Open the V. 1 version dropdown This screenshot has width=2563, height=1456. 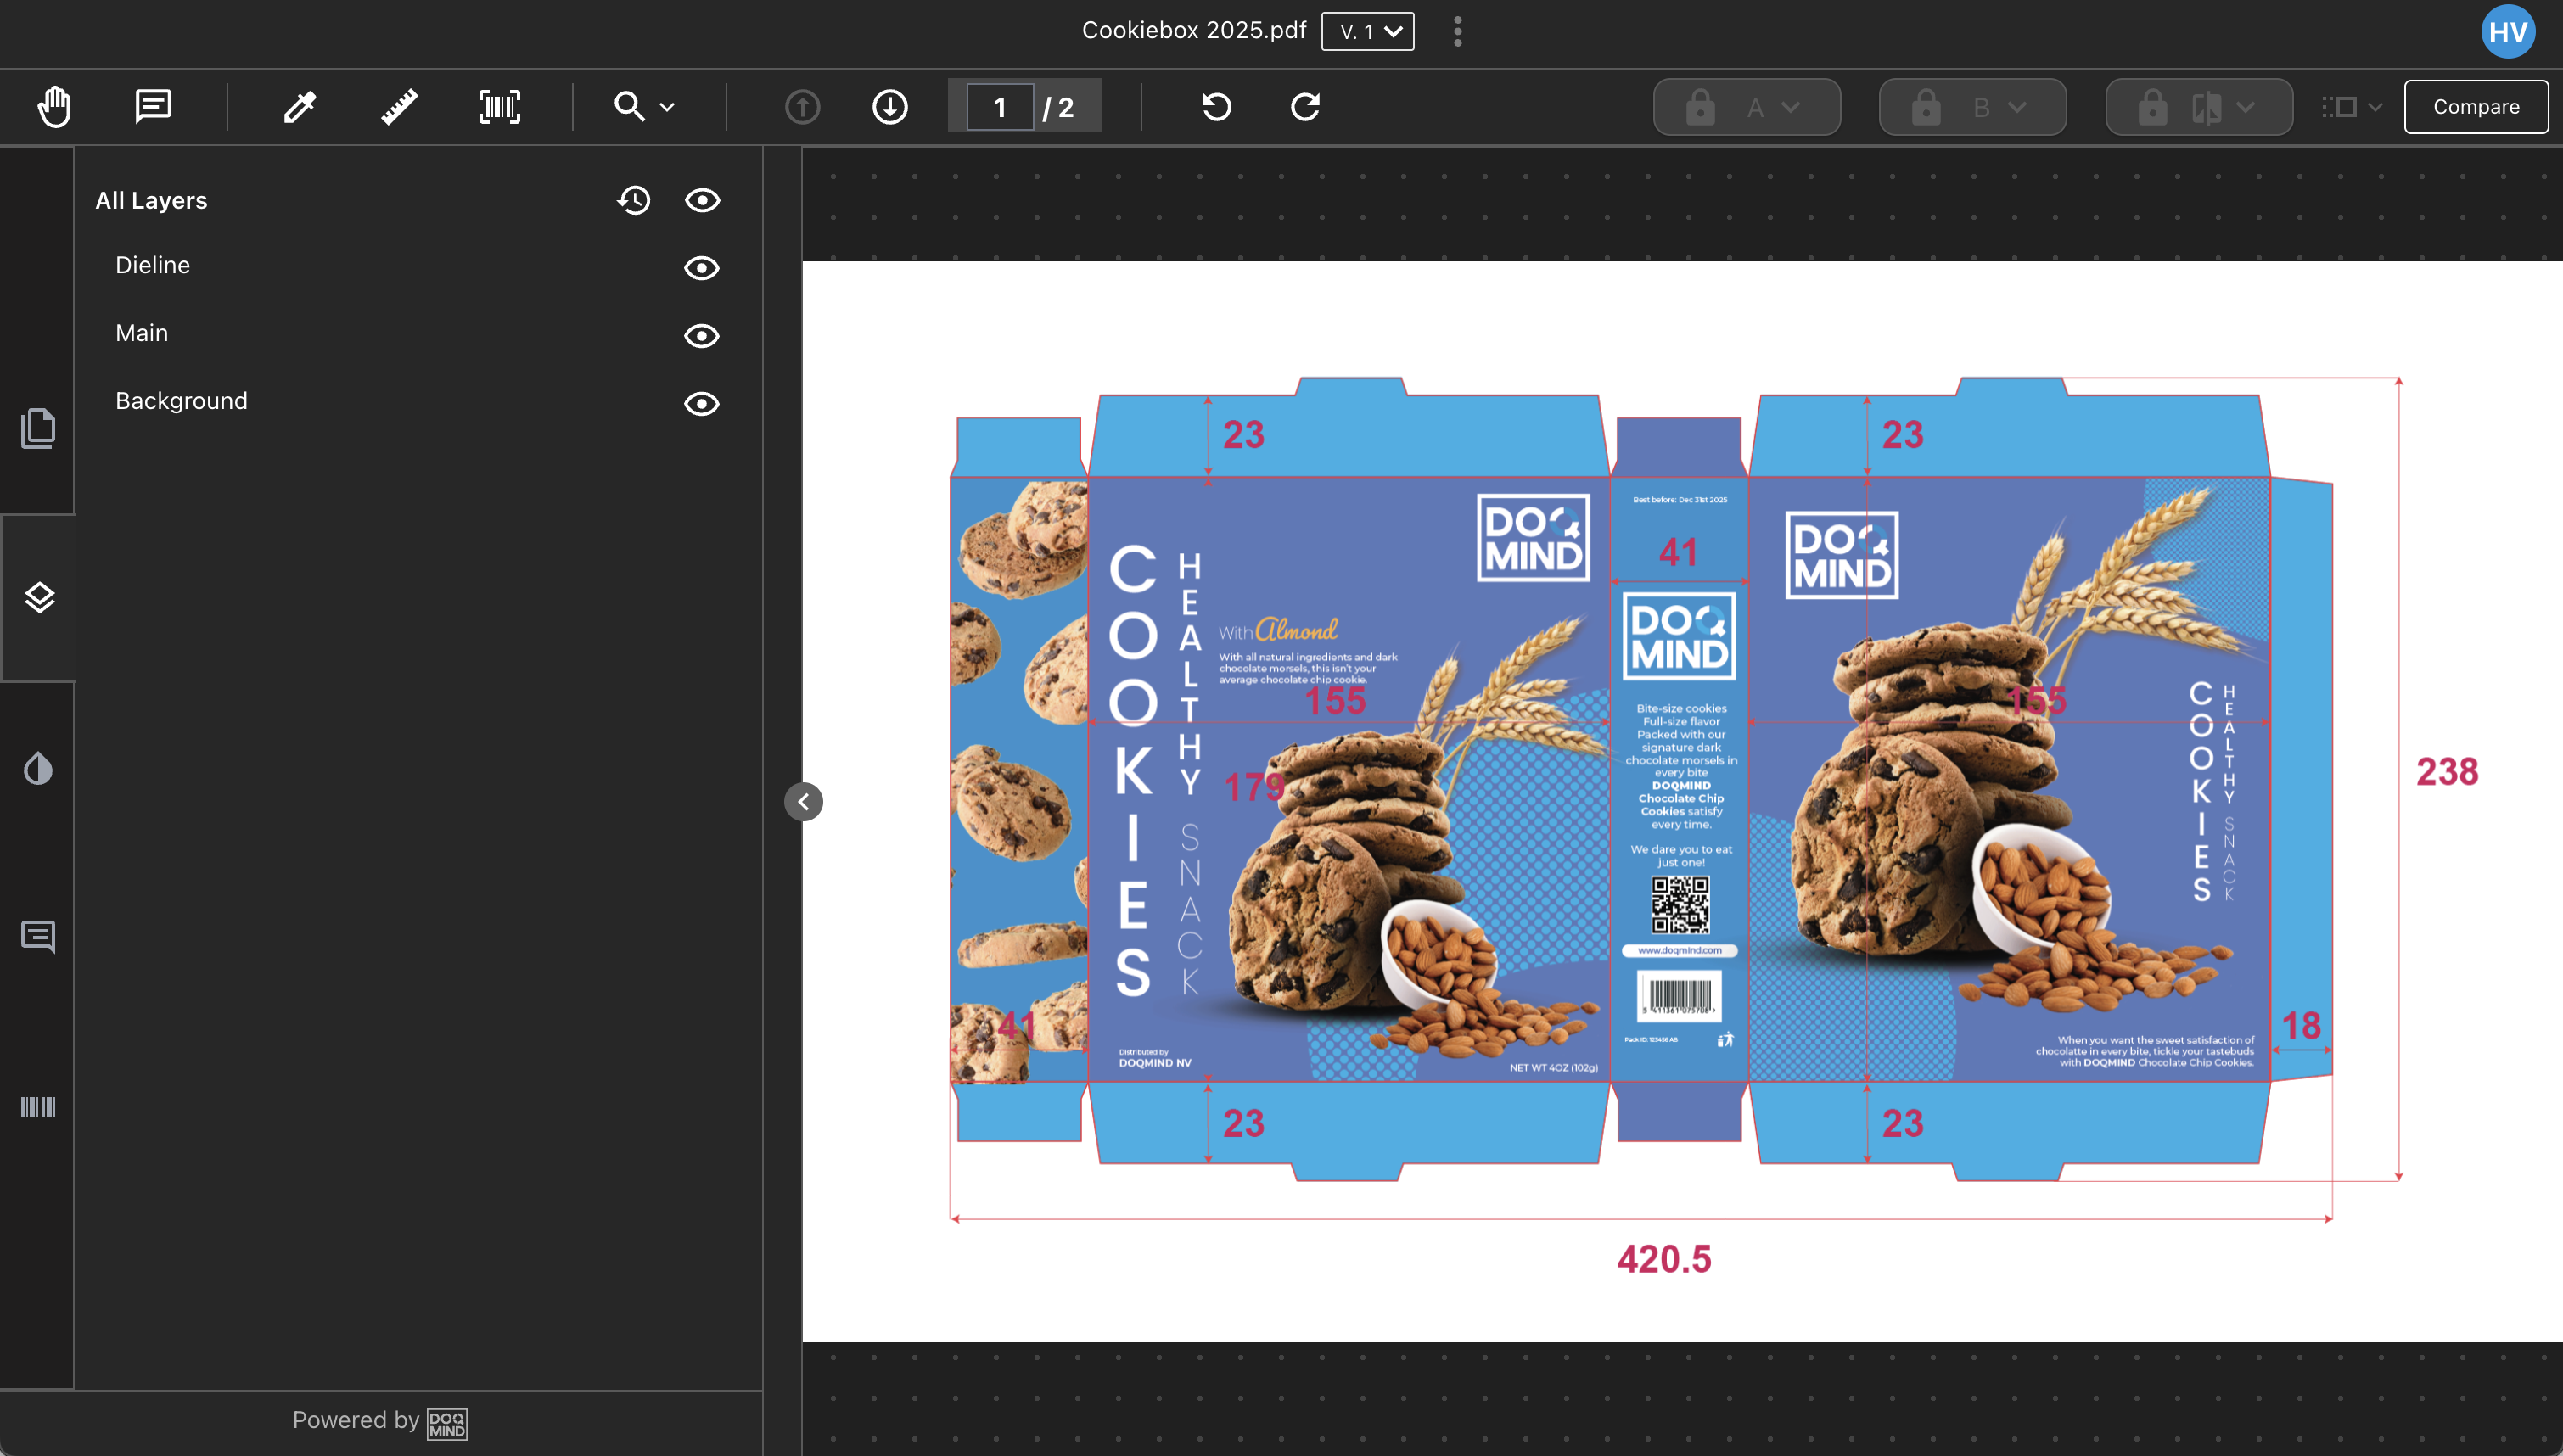[x=1367, y=31]
